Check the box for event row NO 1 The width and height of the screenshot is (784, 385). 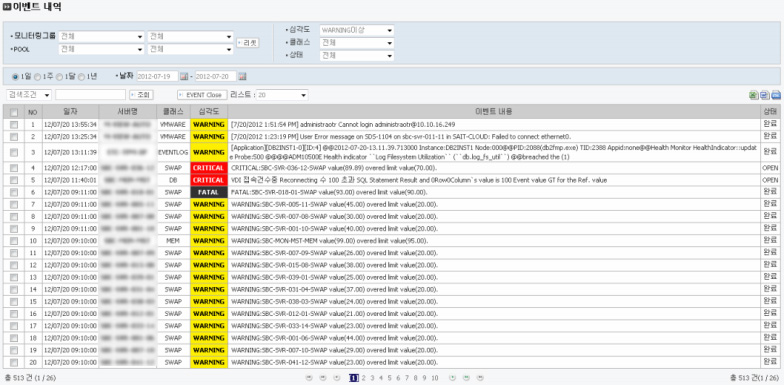14,124
